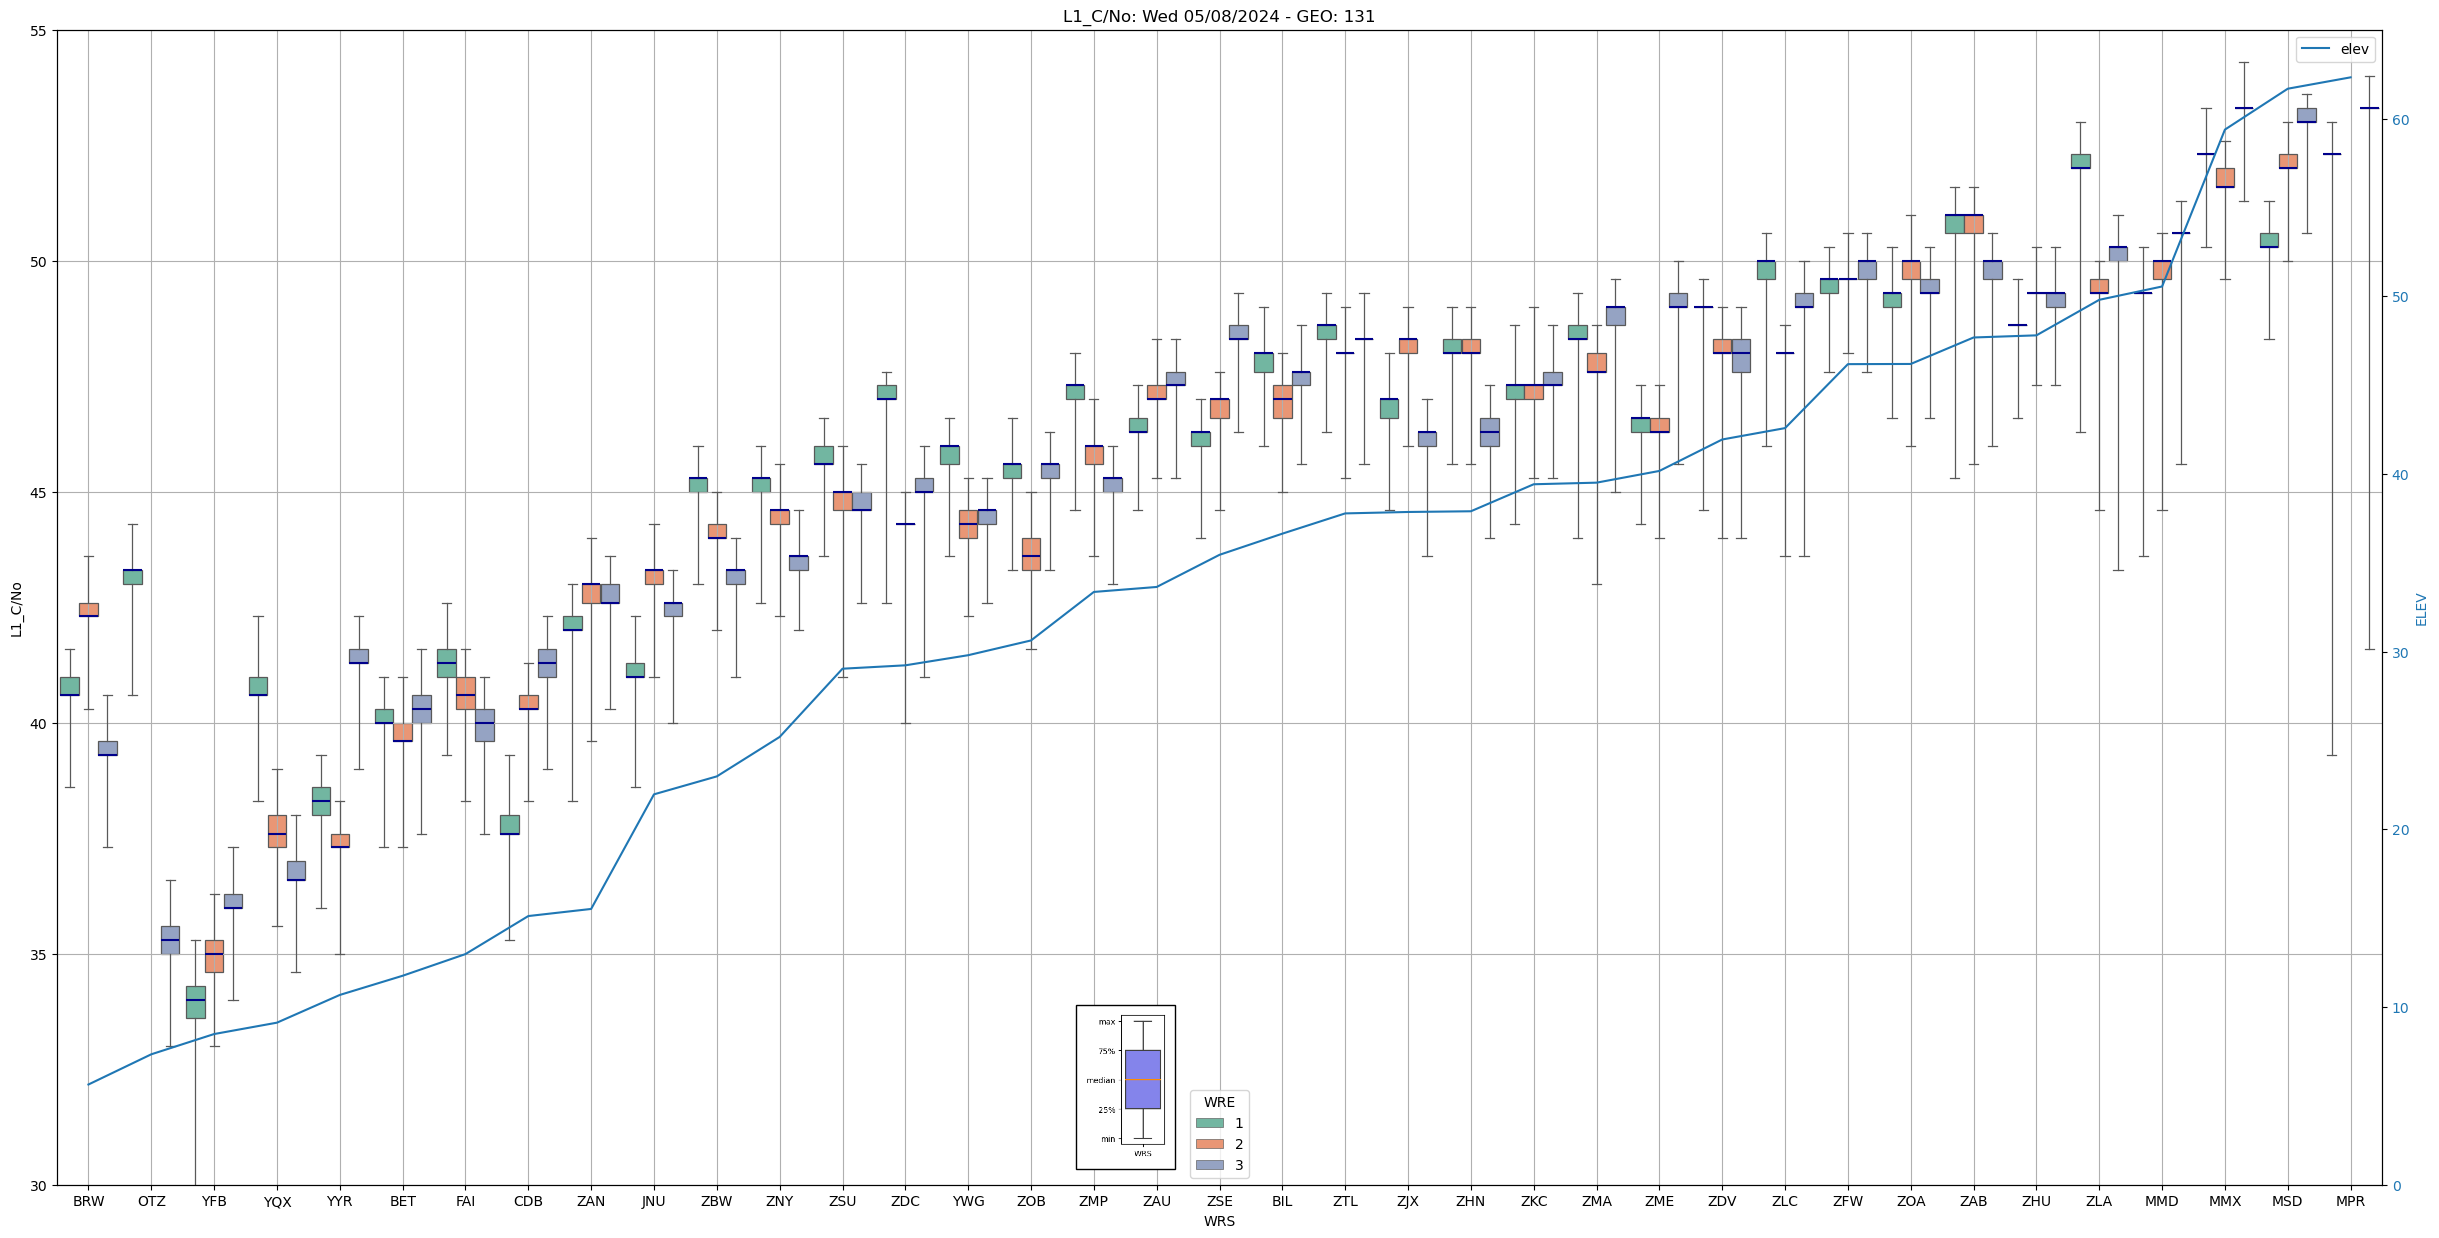2439x1238 pixels.
Task: Select the BRW station tick label
Action: (88, 1201)
